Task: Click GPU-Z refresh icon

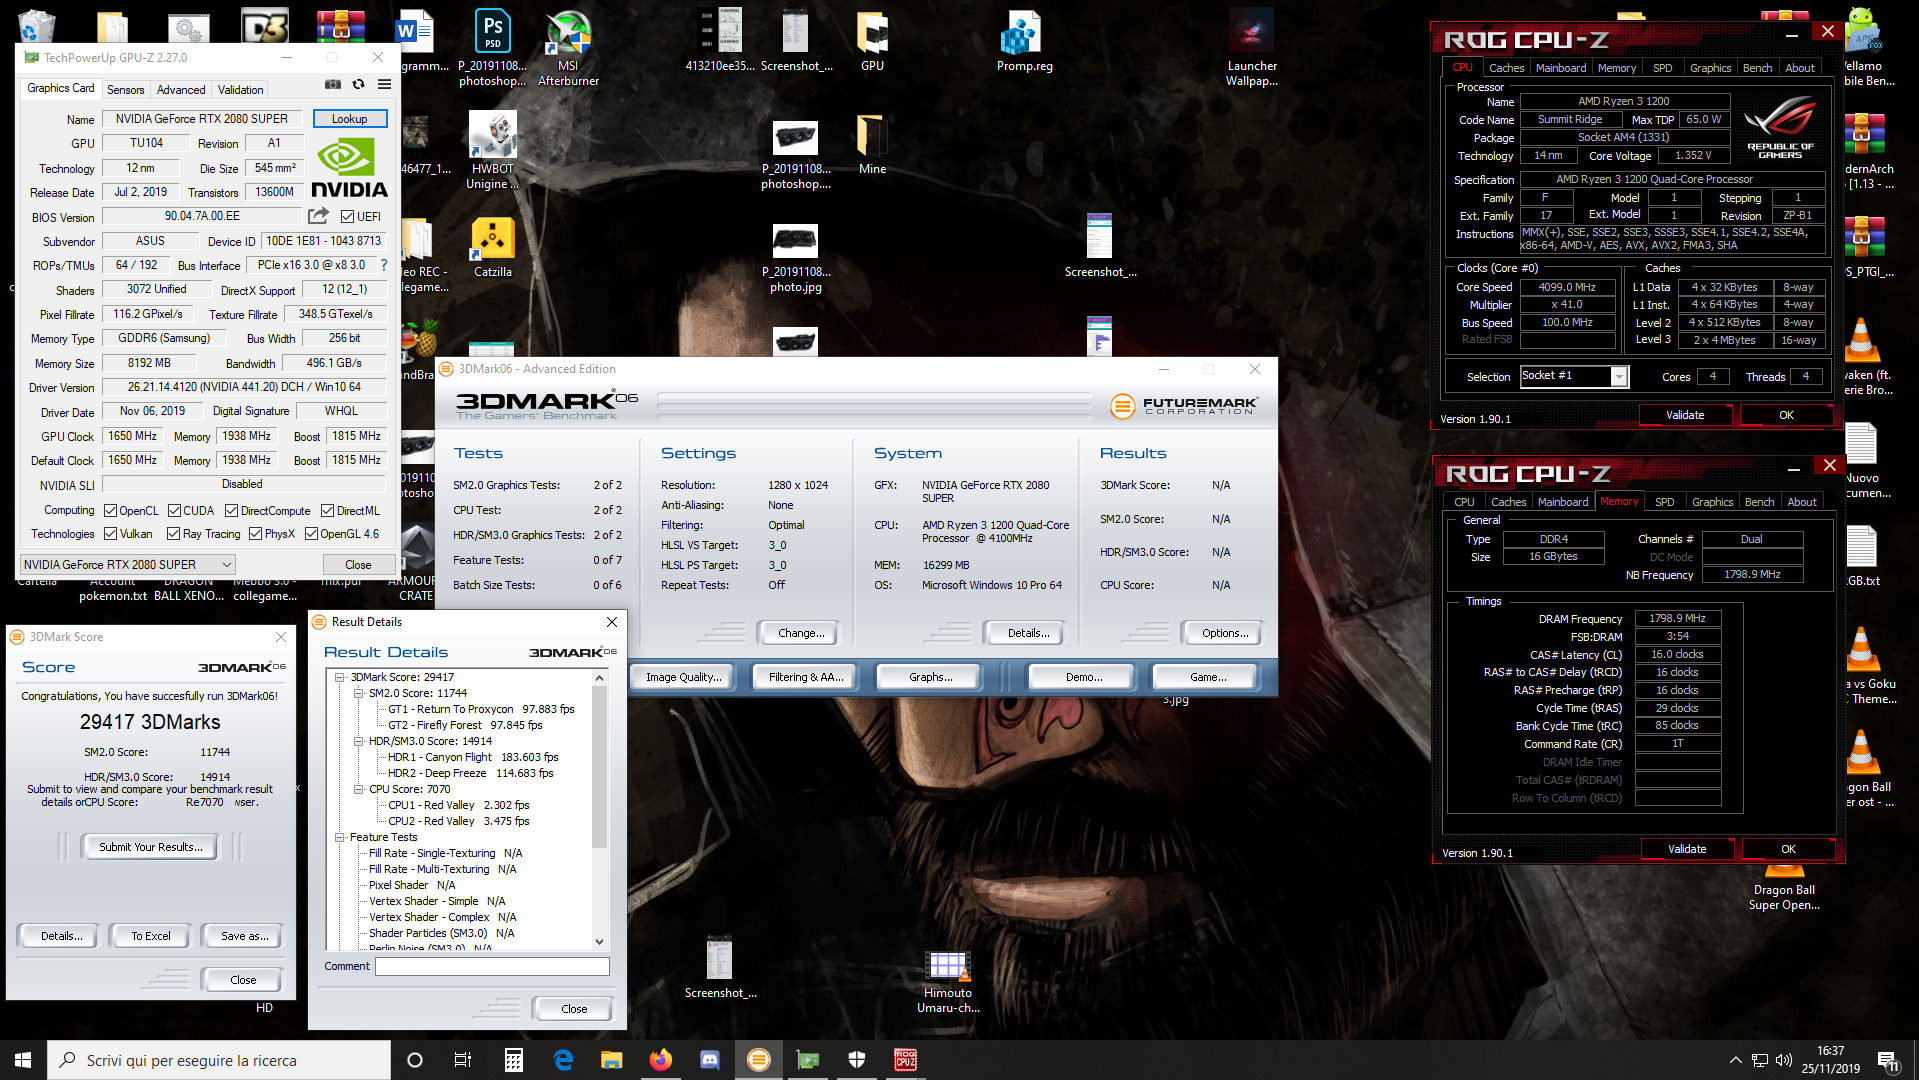Action: (359, 85)
